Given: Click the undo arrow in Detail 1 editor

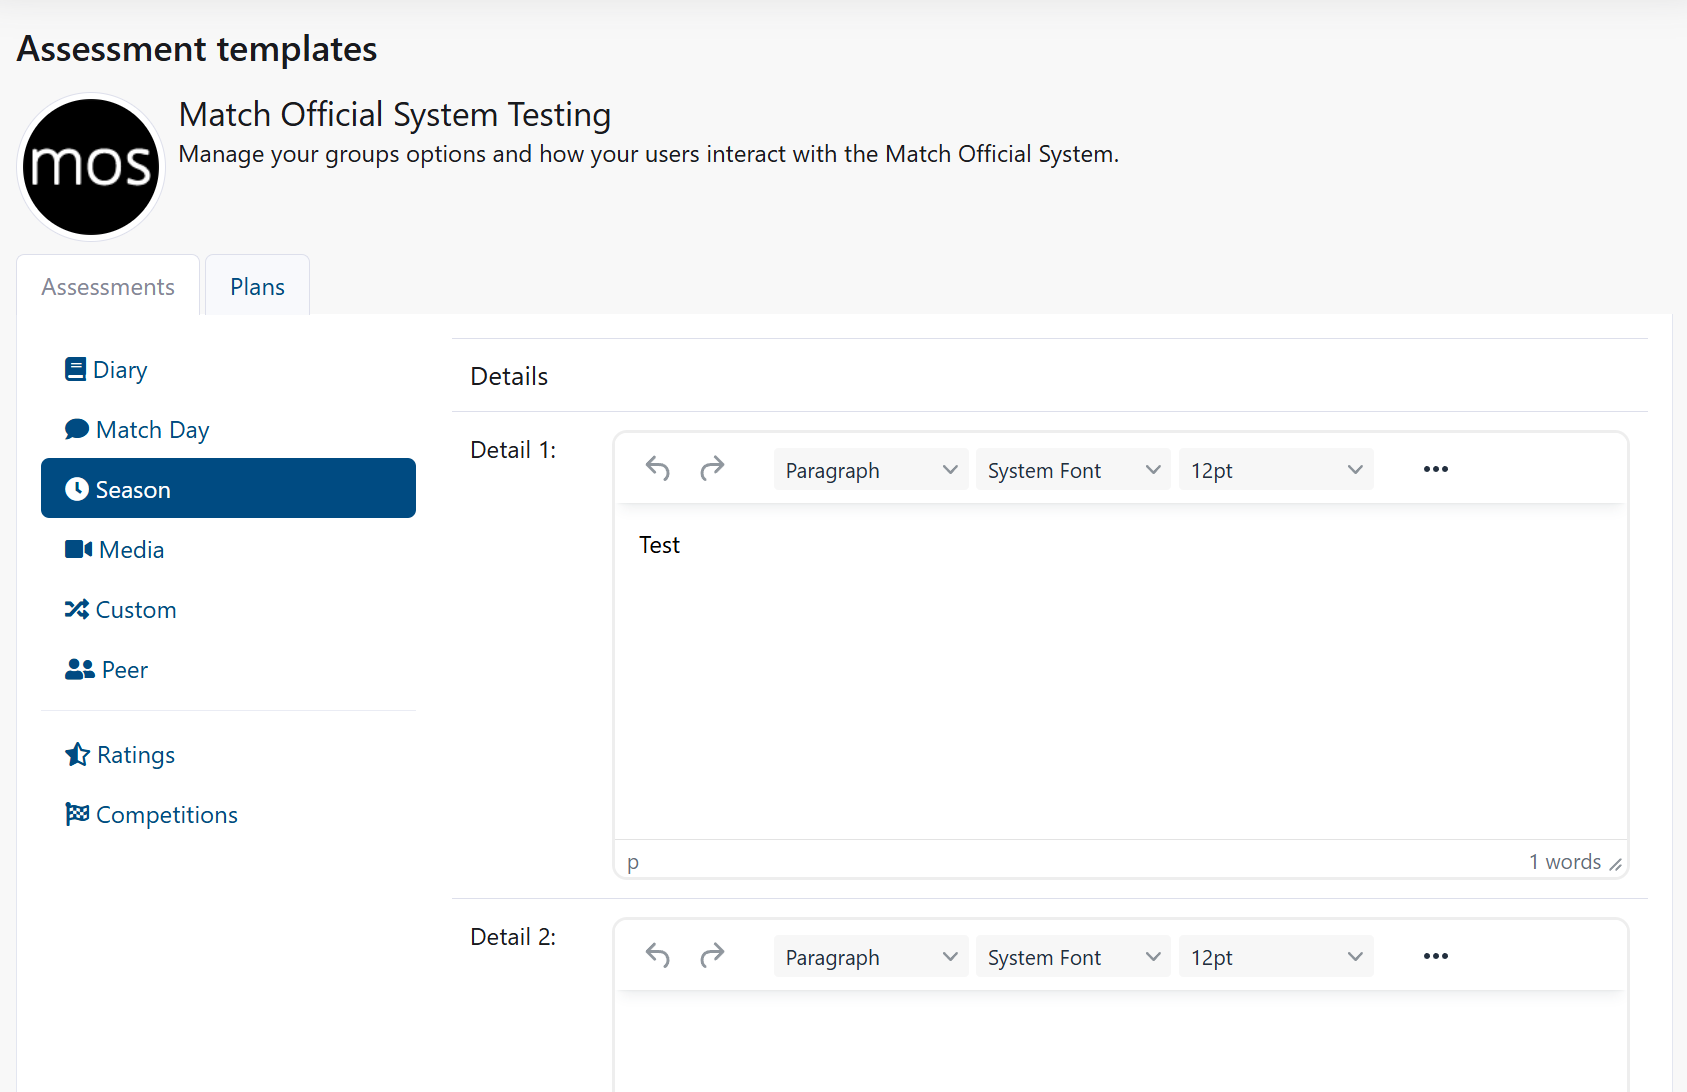Looking at the screenshot, I should (x=657, y=469).
